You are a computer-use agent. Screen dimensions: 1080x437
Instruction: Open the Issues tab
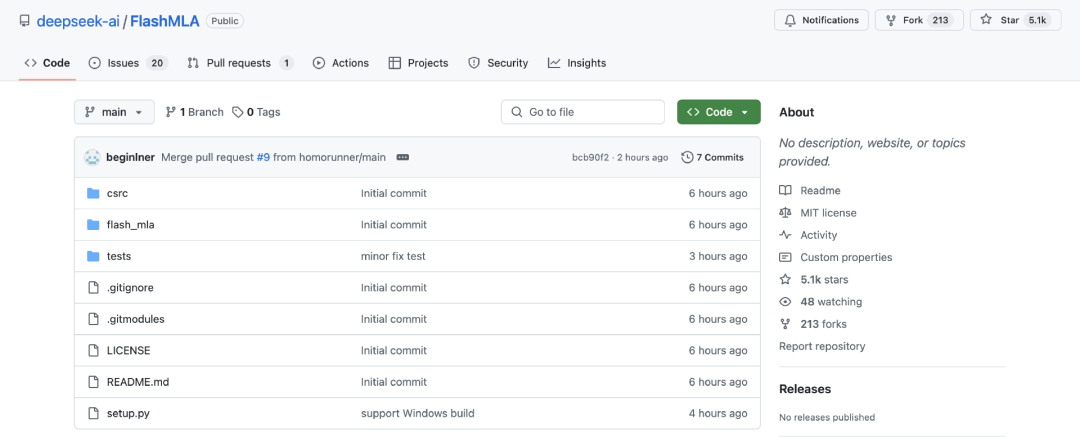click(x=128, y=63)
